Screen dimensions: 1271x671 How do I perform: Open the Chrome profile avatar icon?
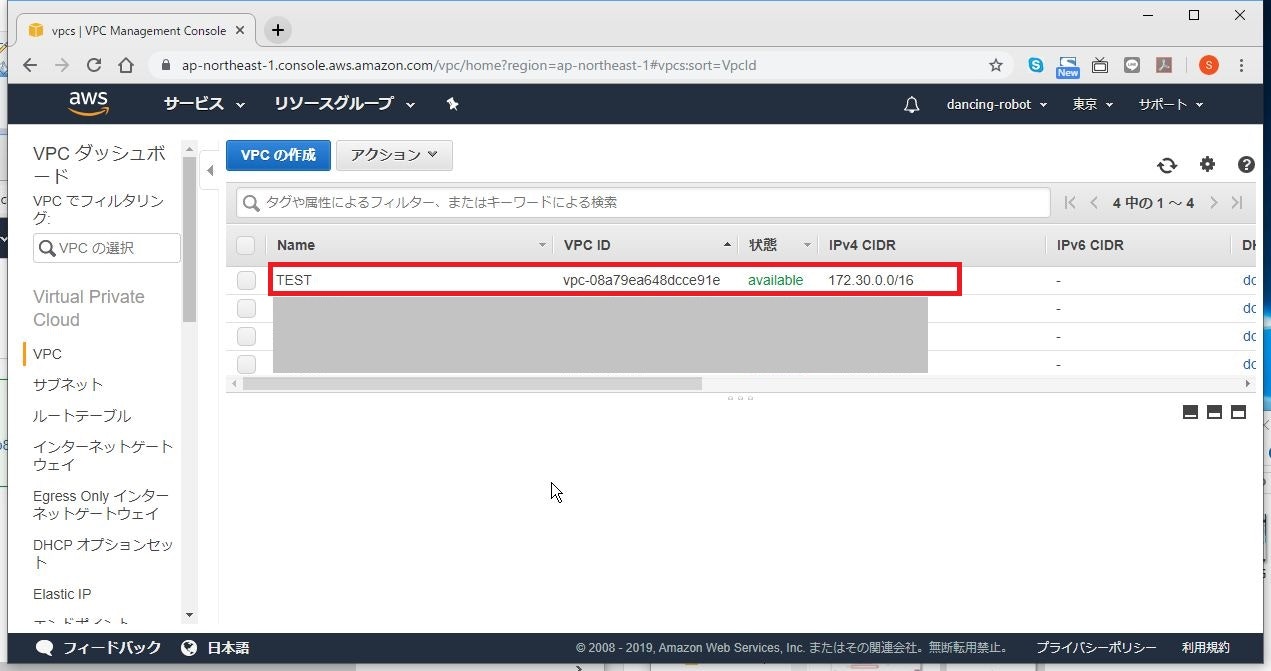click(x=1208, y=65)
